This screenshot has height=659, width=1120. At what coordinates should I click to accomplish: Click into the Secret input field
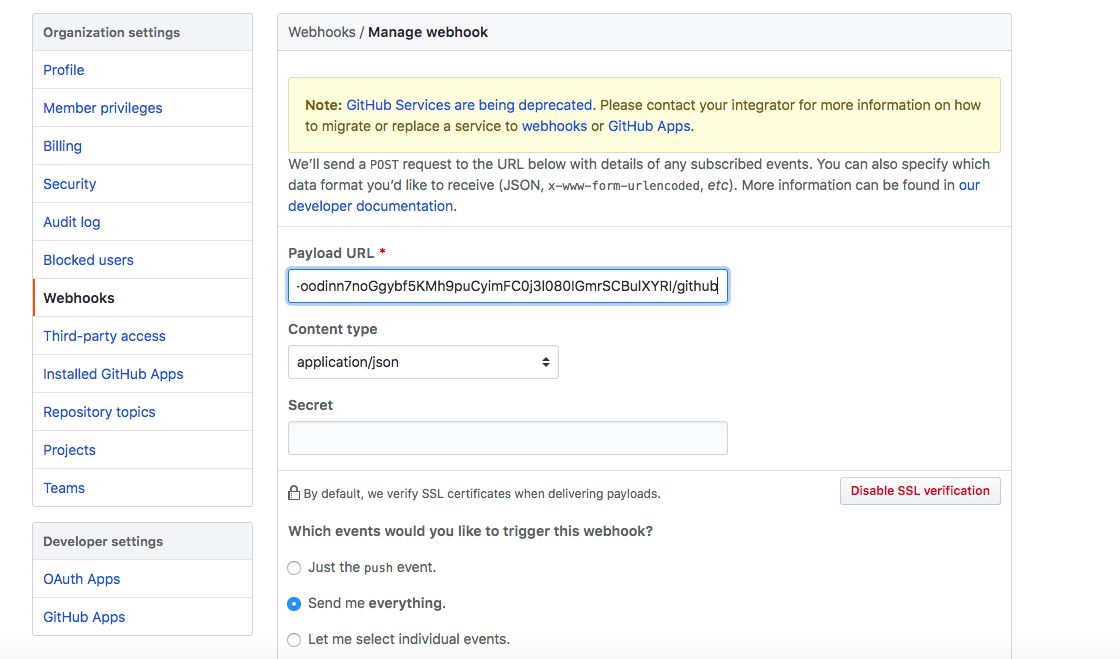pos(508,438)
